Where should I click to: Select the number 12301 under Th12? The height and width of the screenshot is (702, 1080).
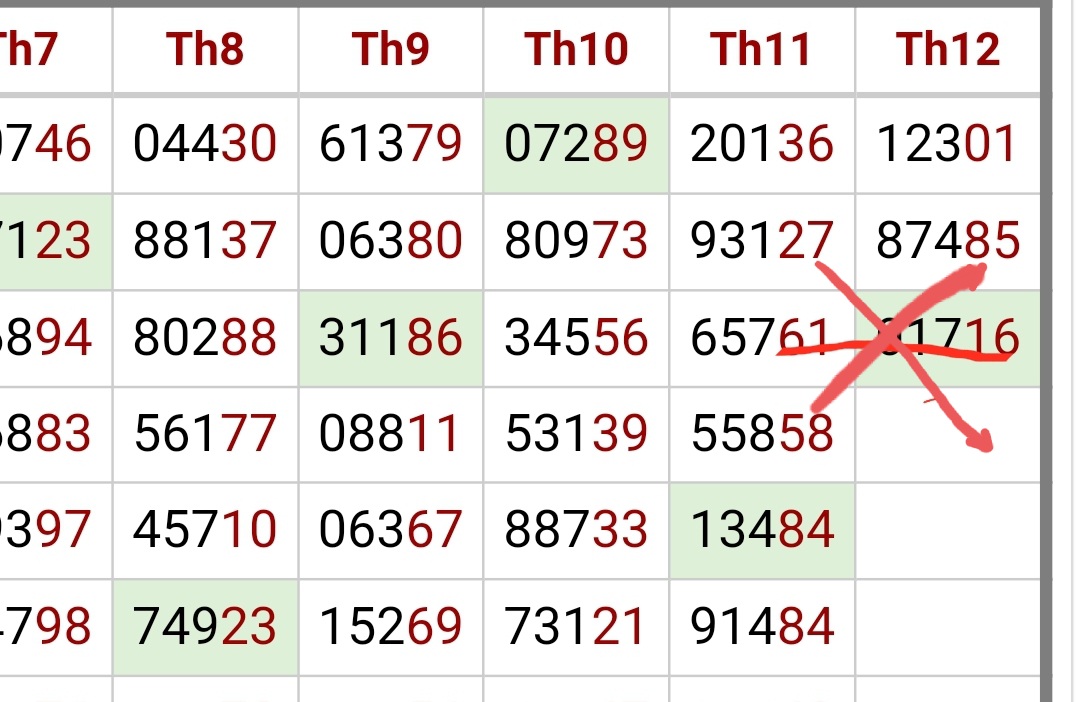pyautogui.click(x=948, y=145)
